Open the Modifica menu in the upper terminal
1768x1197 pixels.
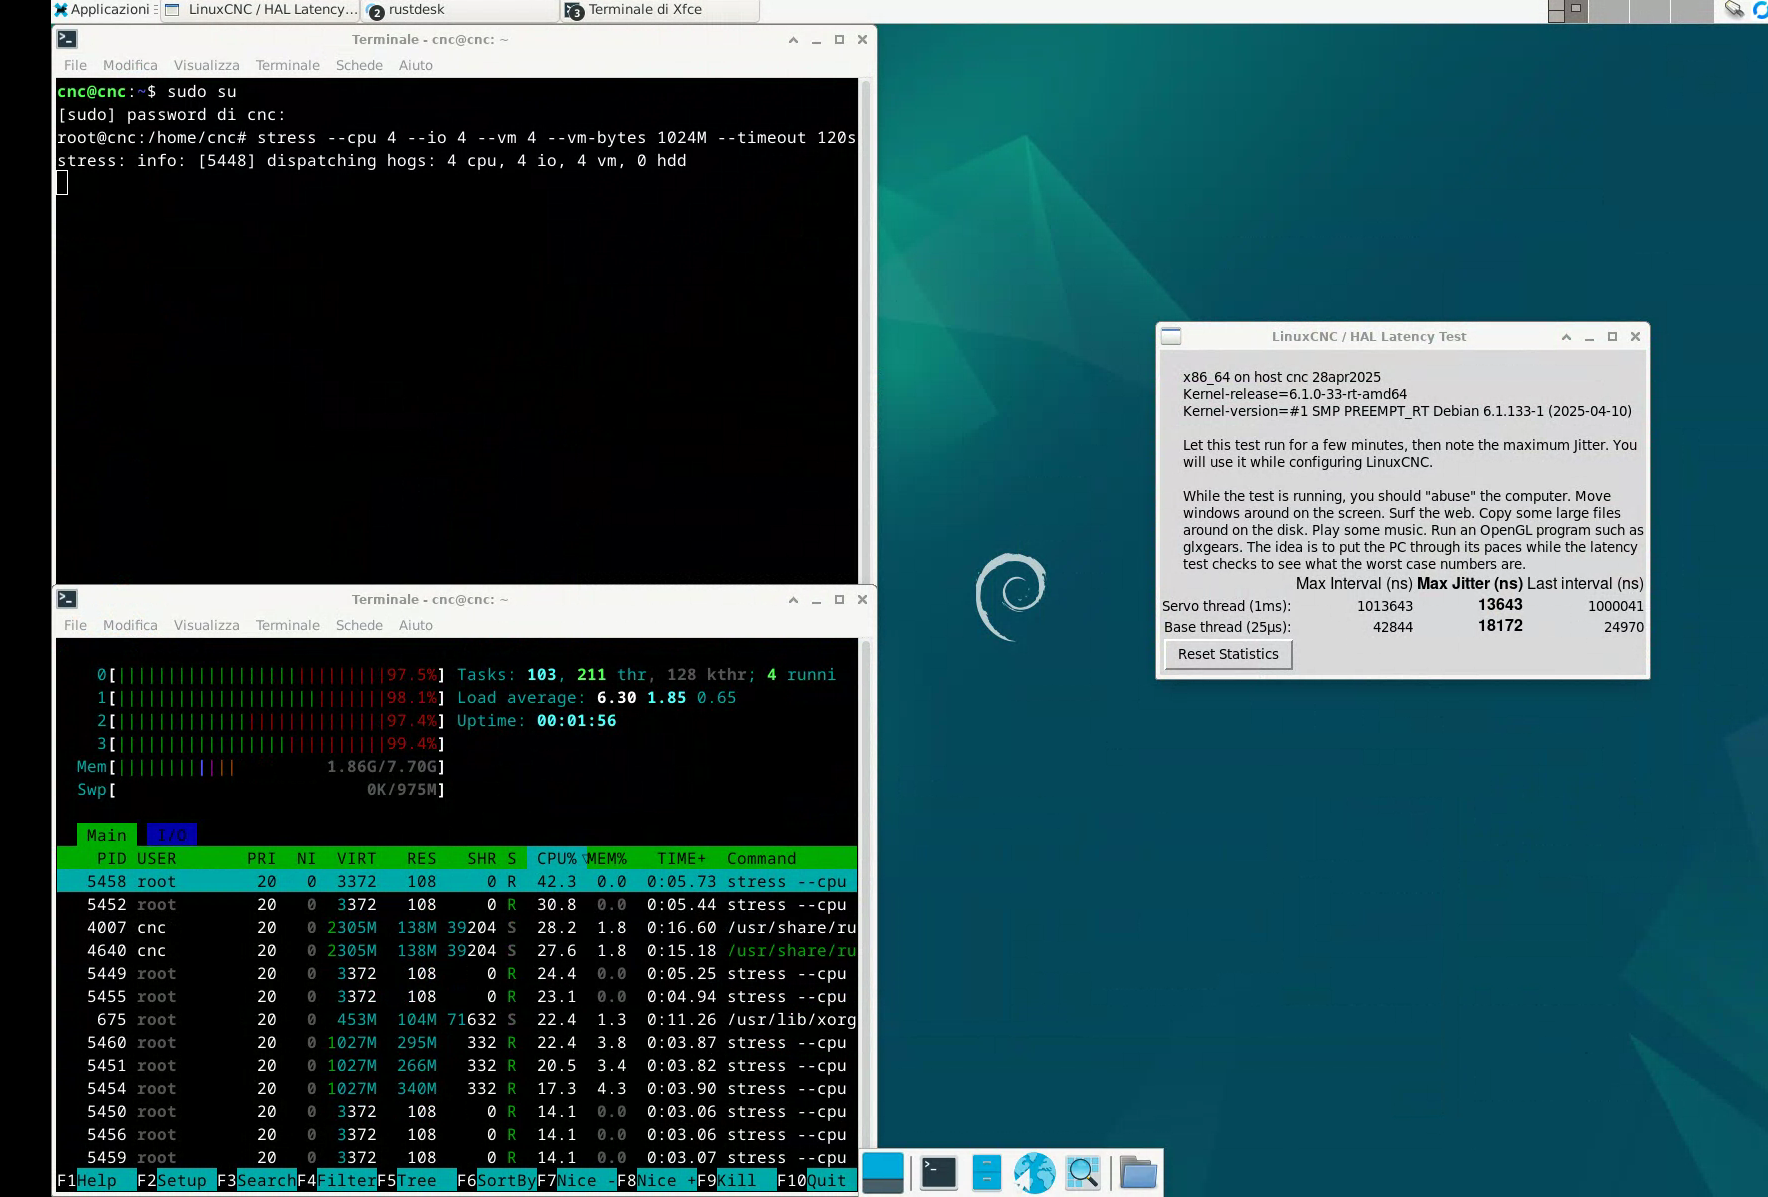pos(130,65)
